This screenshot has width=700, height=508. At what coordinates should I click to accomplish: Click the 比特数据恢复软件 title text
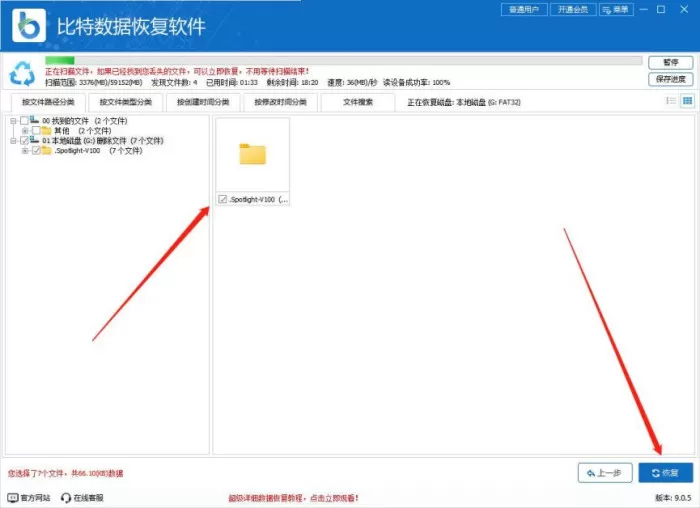click(131, 26)
